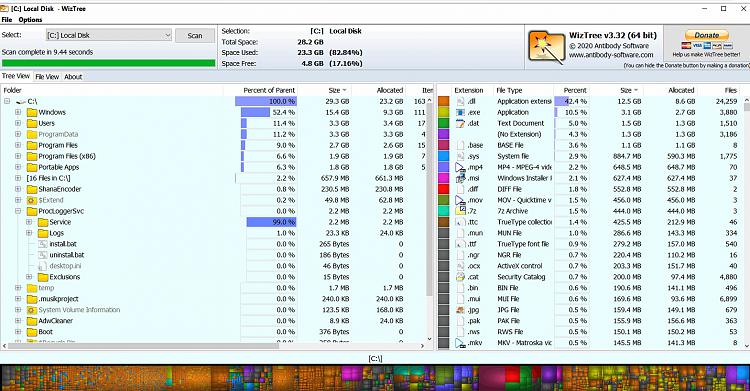
Task: Sort by Percent of Parent column header
Action: pyautogui.click(x=261, y=90)
